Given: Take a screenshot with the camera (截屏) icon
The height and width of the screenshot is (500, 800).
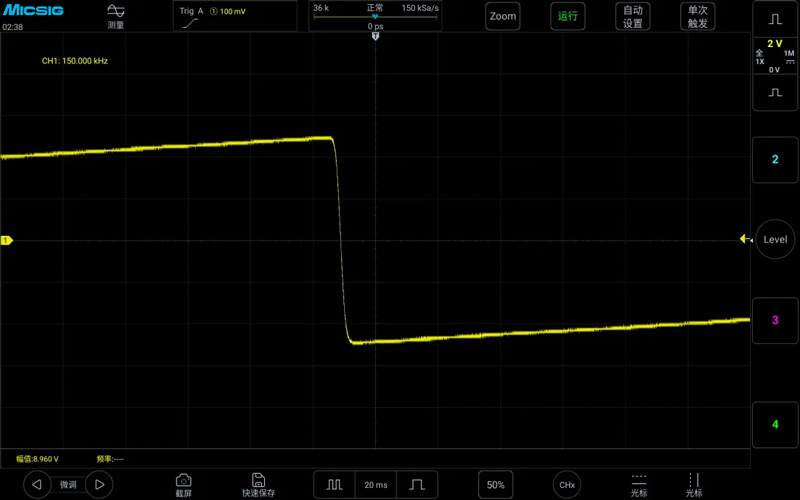Looking at the screenshot, I should point(184,485).
